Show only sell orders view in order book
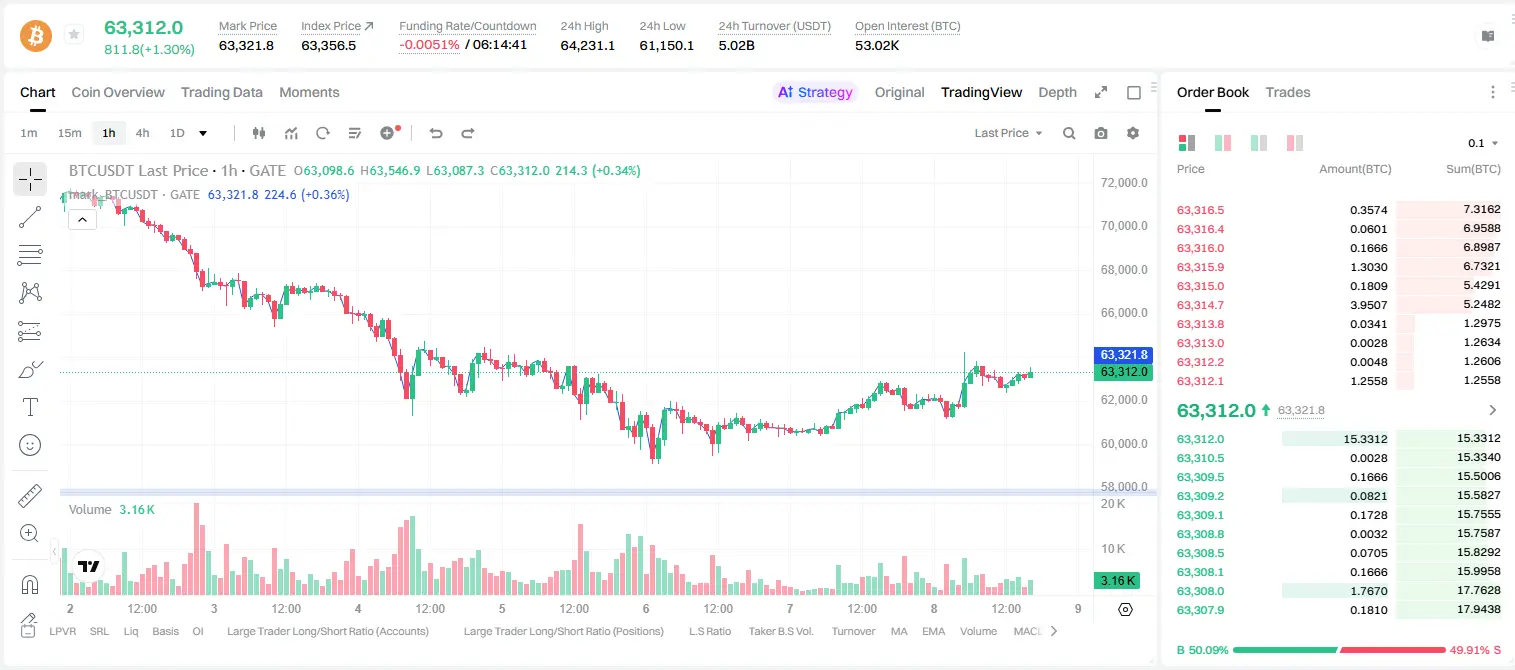Screen dimensions: 1515x670 1294,143
